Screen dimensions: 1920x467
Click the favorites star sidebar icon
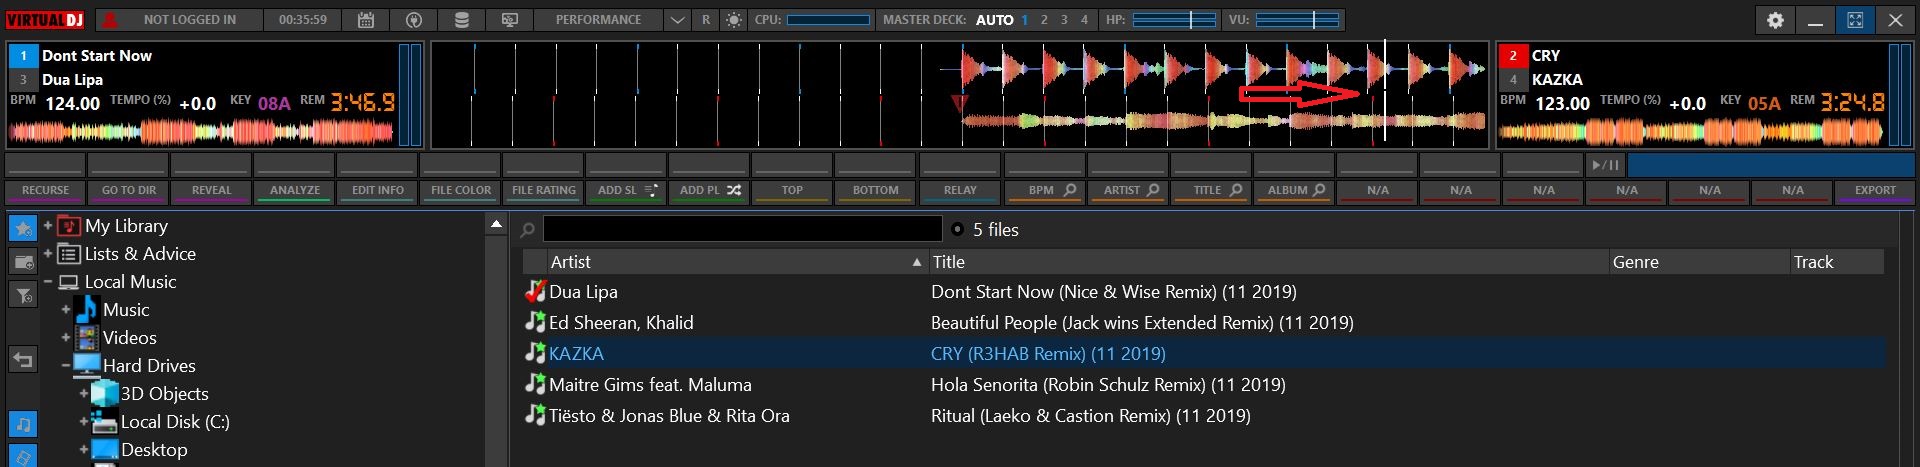(x=23, y=229)
